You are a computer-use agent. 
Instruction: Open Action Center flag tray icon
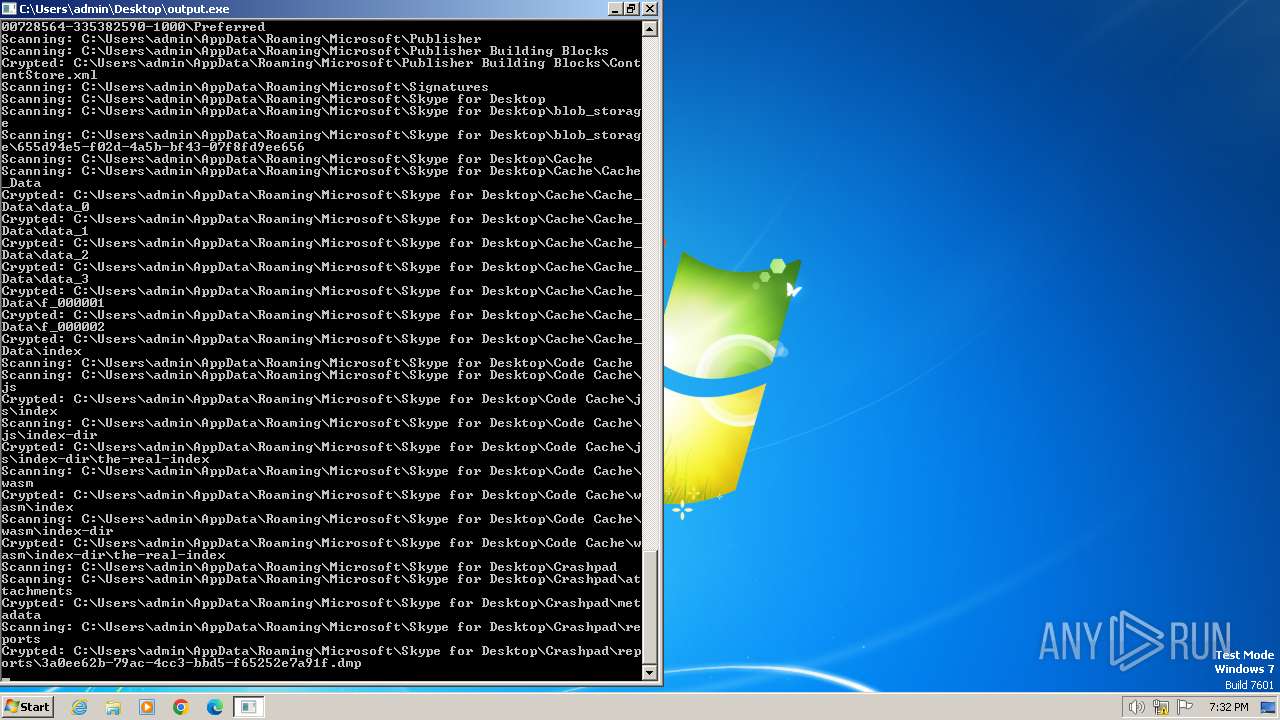[x=1186, y=707]
